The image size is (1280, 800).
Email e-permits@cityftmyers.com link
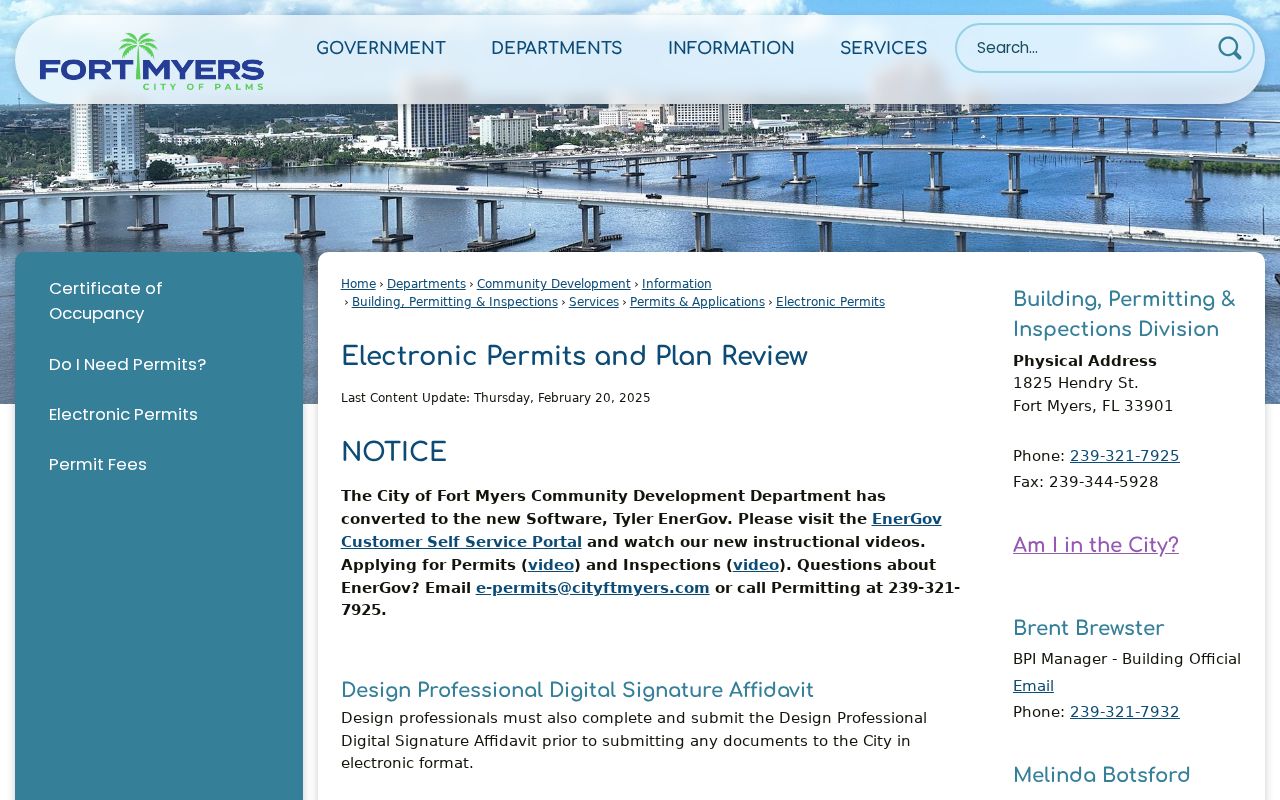click(x=592, y=588)
